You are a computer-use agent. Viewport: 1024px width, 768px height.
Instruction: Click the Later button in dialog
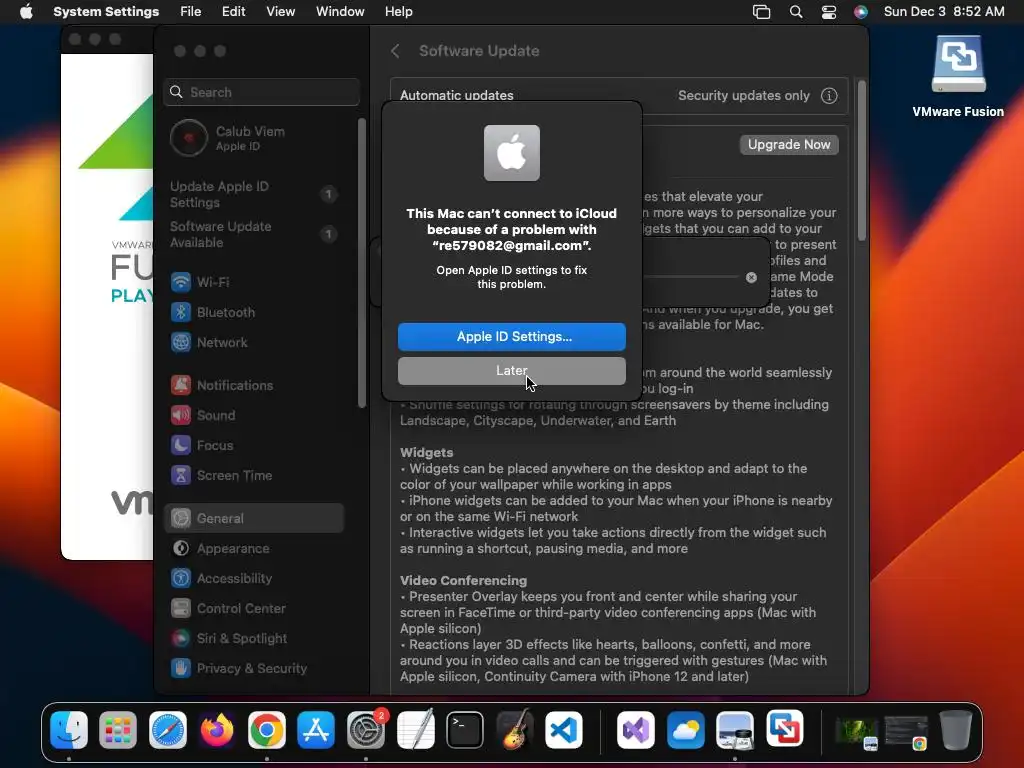pos(511,371)
